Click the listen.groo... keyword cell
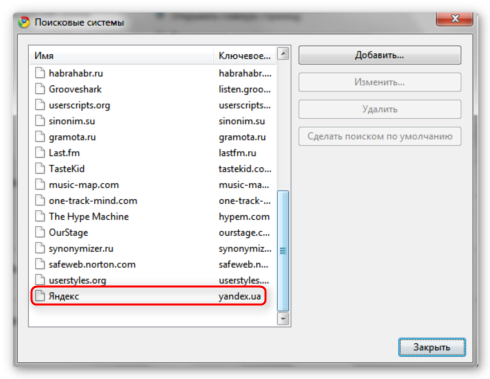This screenshot has width=490, height=379. pos(245,89)
